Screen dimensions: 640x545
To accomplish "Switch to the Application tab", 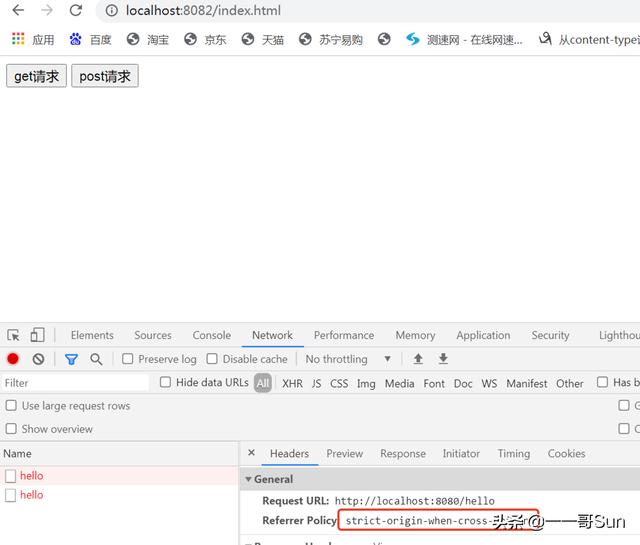I will (x=483, y=335).
